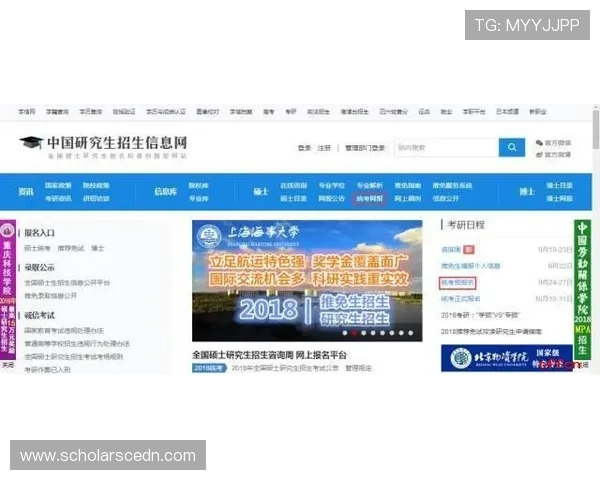The image size is (600, 480).
Task: Select the fourth carousel dot
Action: (373, 333)
